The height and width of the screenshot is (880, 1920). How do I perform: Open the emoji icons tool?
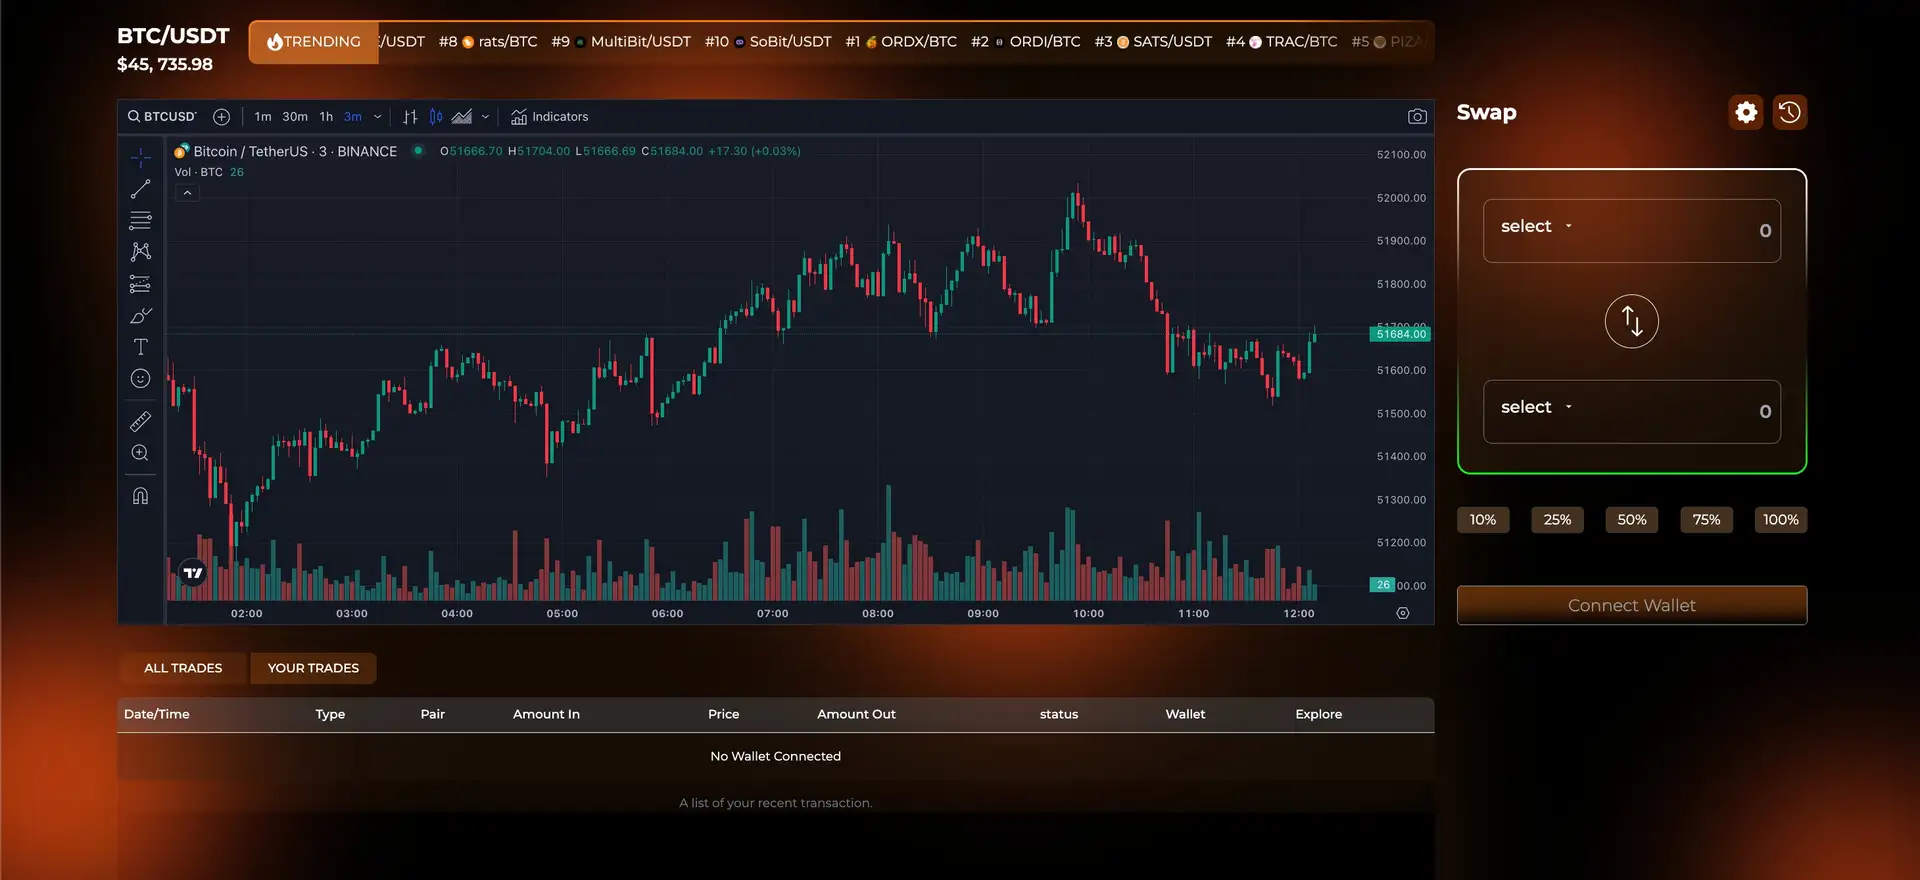tap(140, 379)
